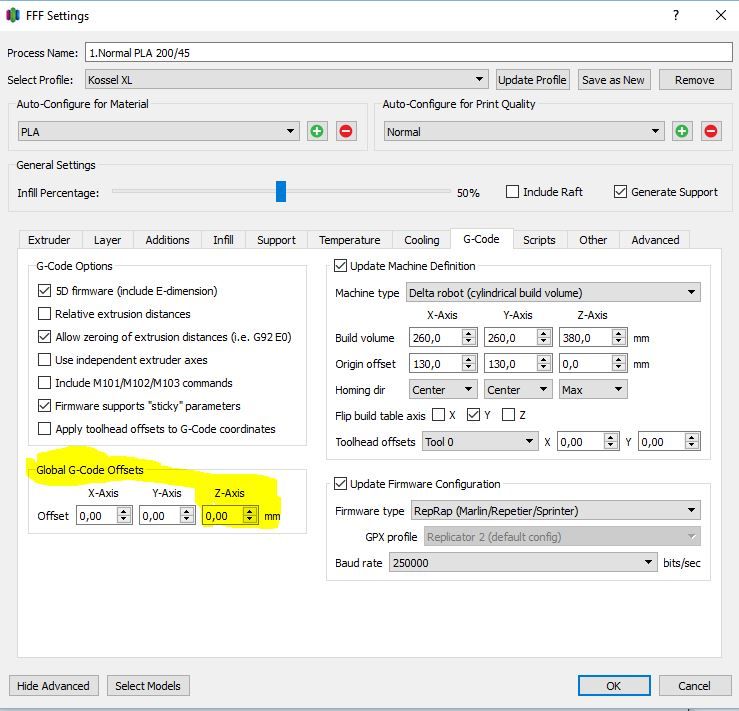Click Origin offset X-Axis field 130,0
This screenshot has height=711, width=739.
443,363
